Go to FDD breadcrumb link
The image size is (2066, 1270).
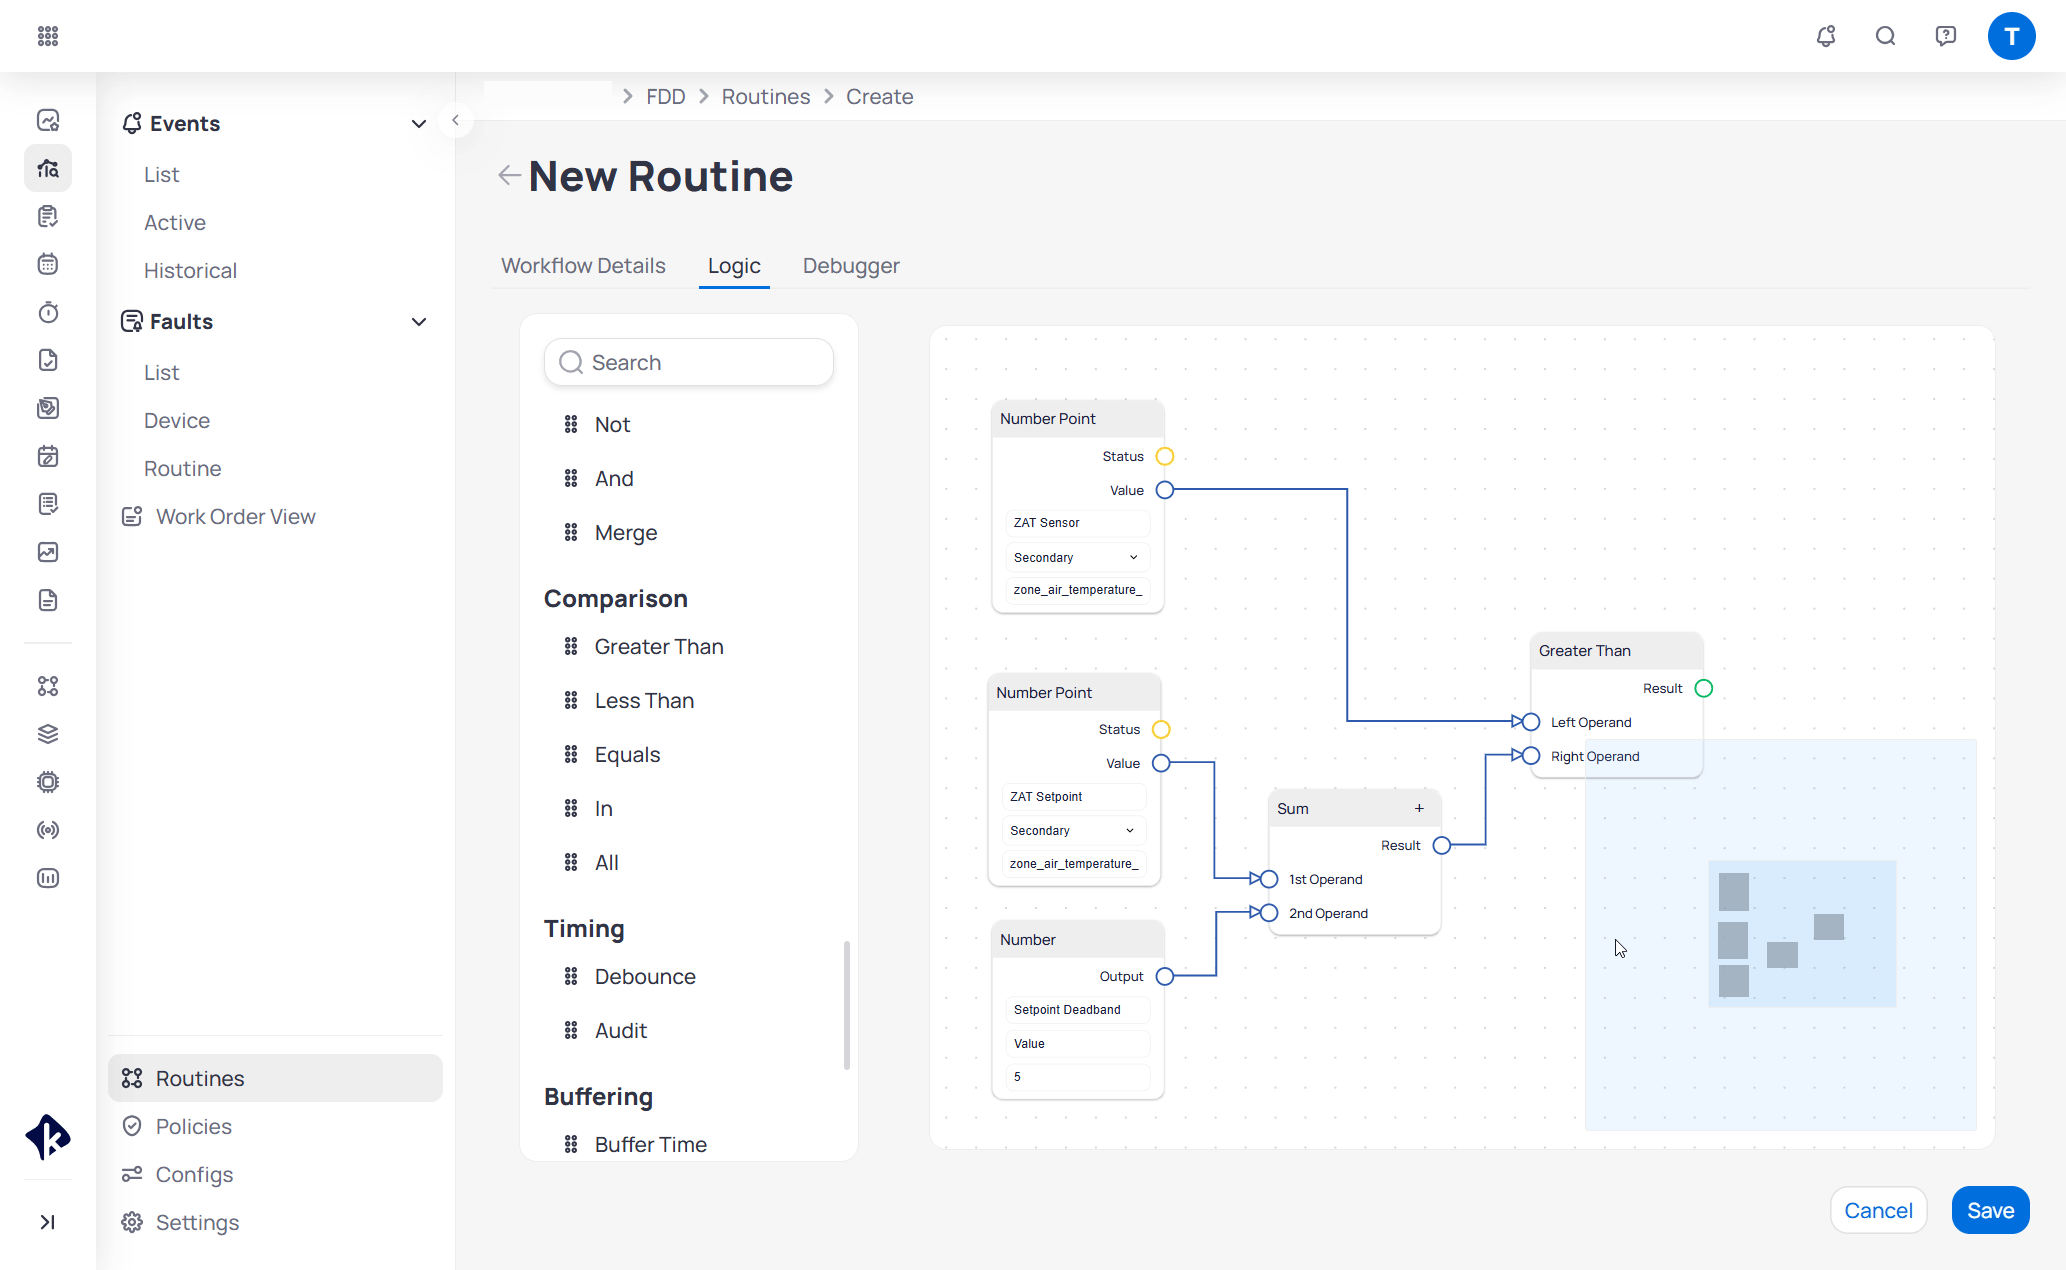[x=666, y=97]
